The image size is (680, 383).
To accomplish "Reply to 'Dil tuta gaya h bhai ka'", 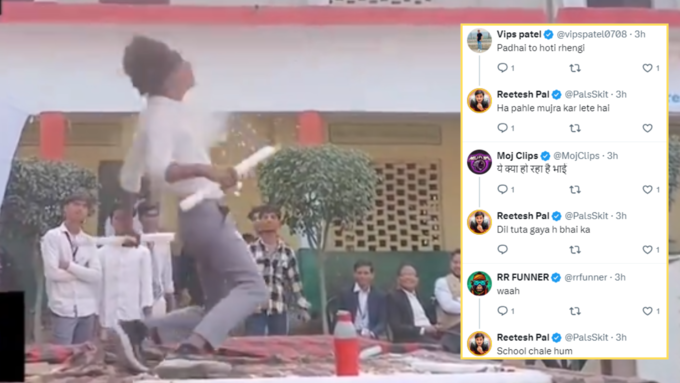I will tap(502, 249).
